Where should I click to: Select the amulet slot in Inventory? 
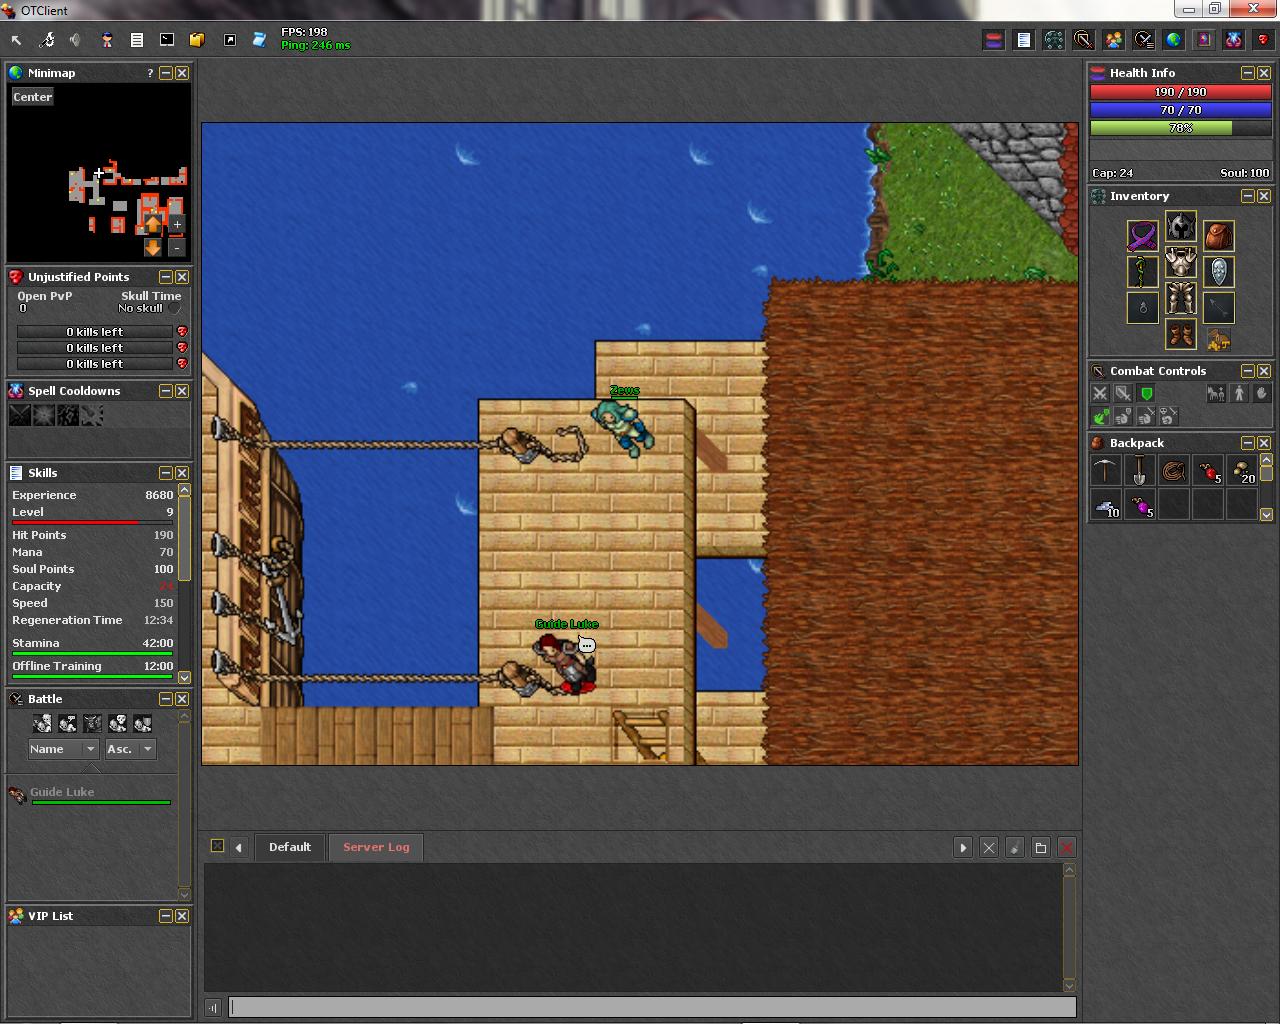(1143, 236)
